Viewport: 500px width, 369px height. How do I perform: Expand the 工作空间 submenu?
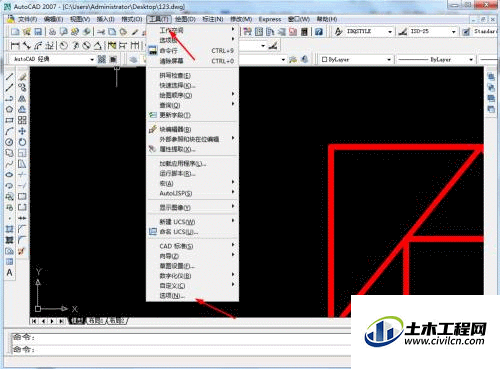pos(193,30)
